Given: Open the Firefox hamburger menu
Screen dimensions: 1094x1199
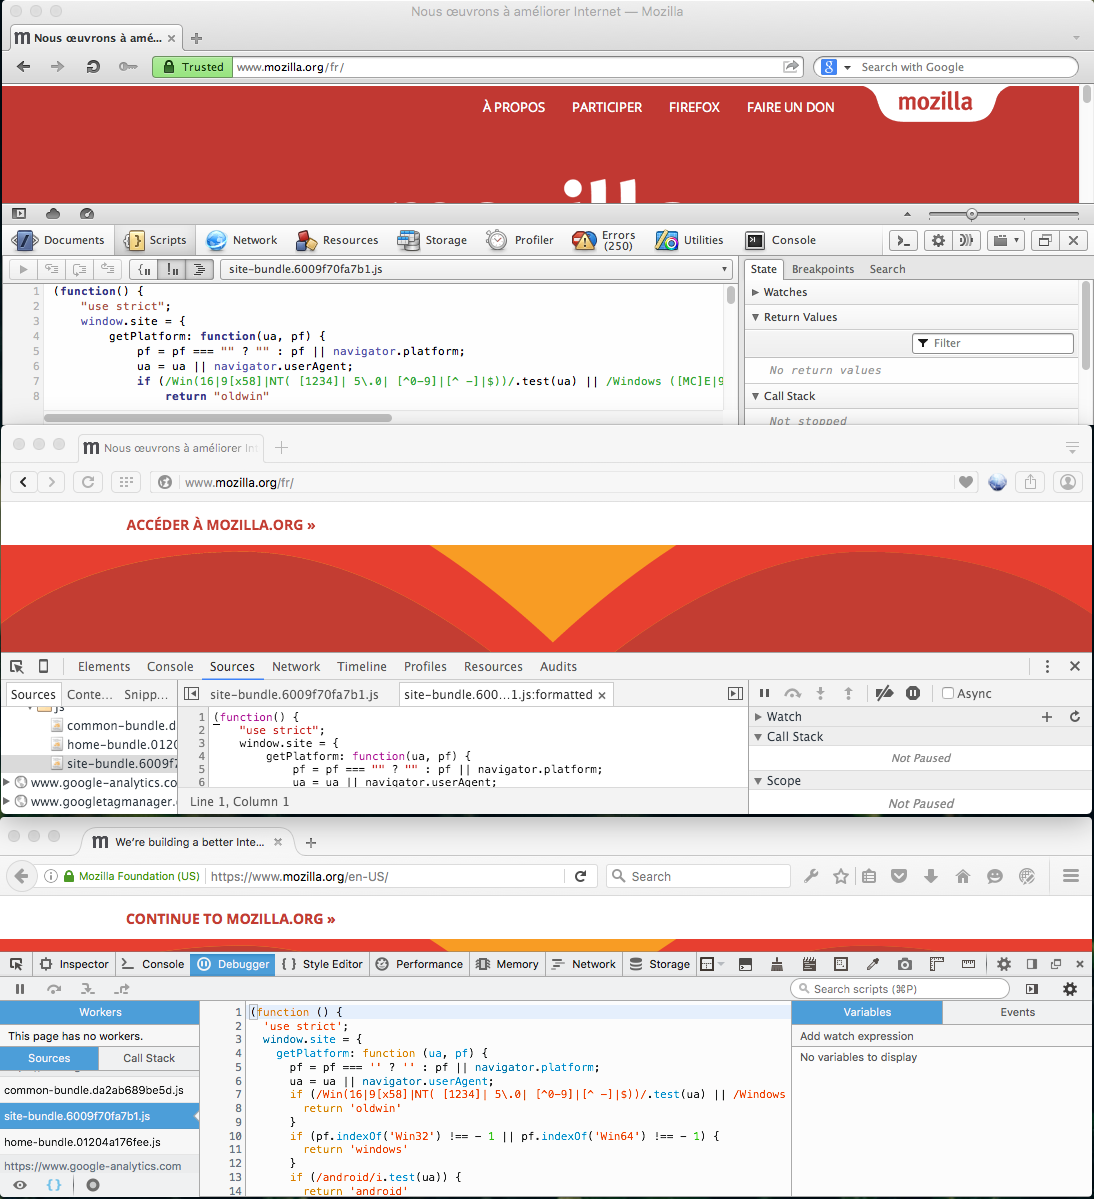Looking at the screenshot, I should 1071,876.
